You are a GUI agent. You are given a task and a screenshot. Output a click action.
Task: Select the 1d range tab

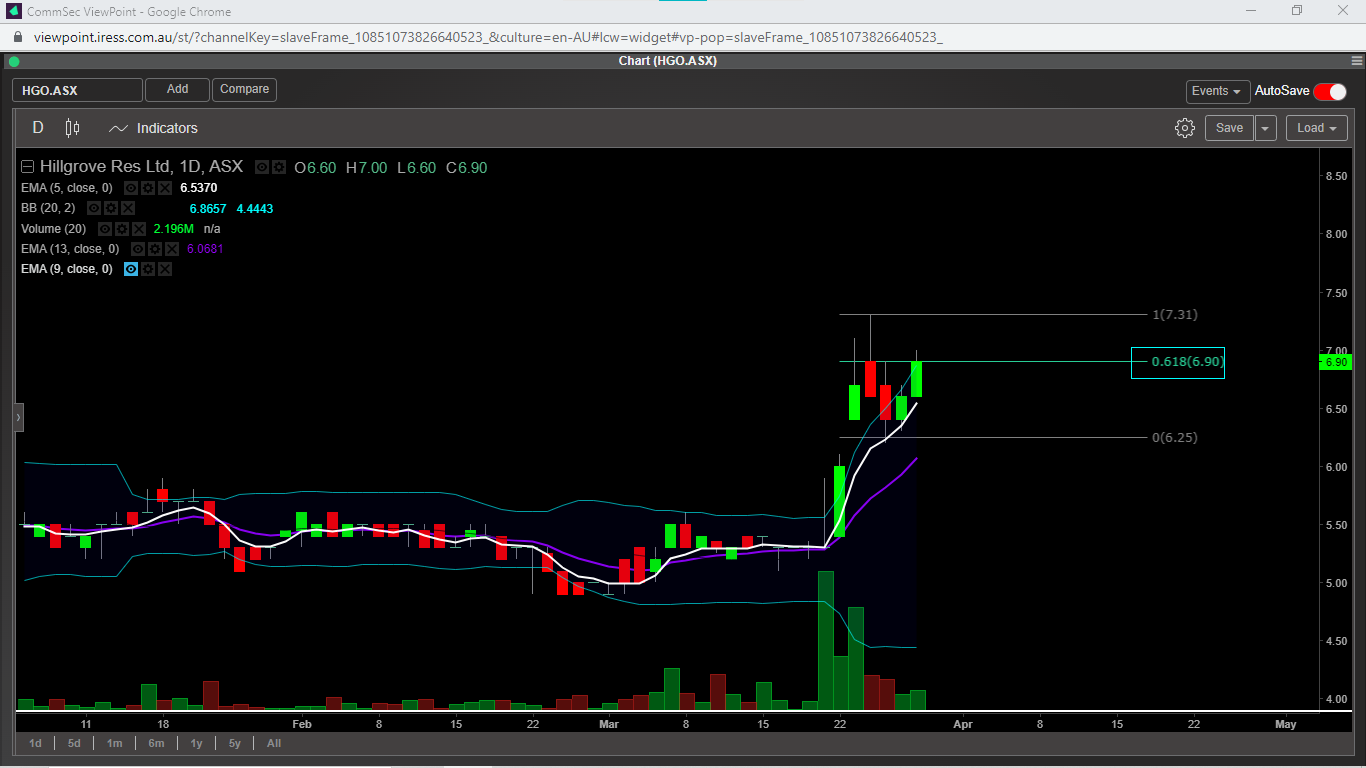tap(36, 743)
